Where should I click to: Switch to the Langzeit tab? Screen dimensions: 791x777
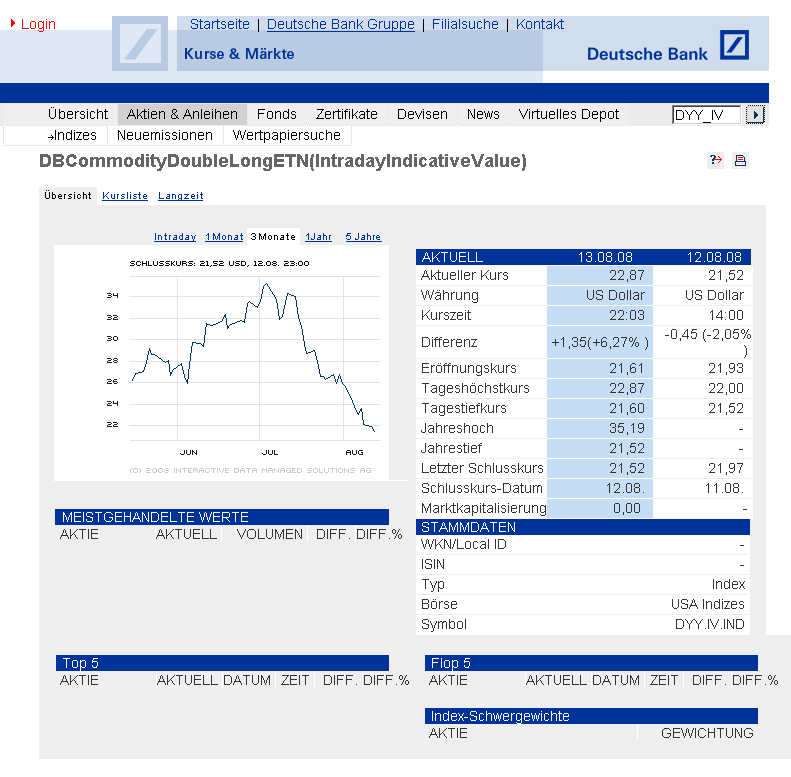click(x=181, y=196)
